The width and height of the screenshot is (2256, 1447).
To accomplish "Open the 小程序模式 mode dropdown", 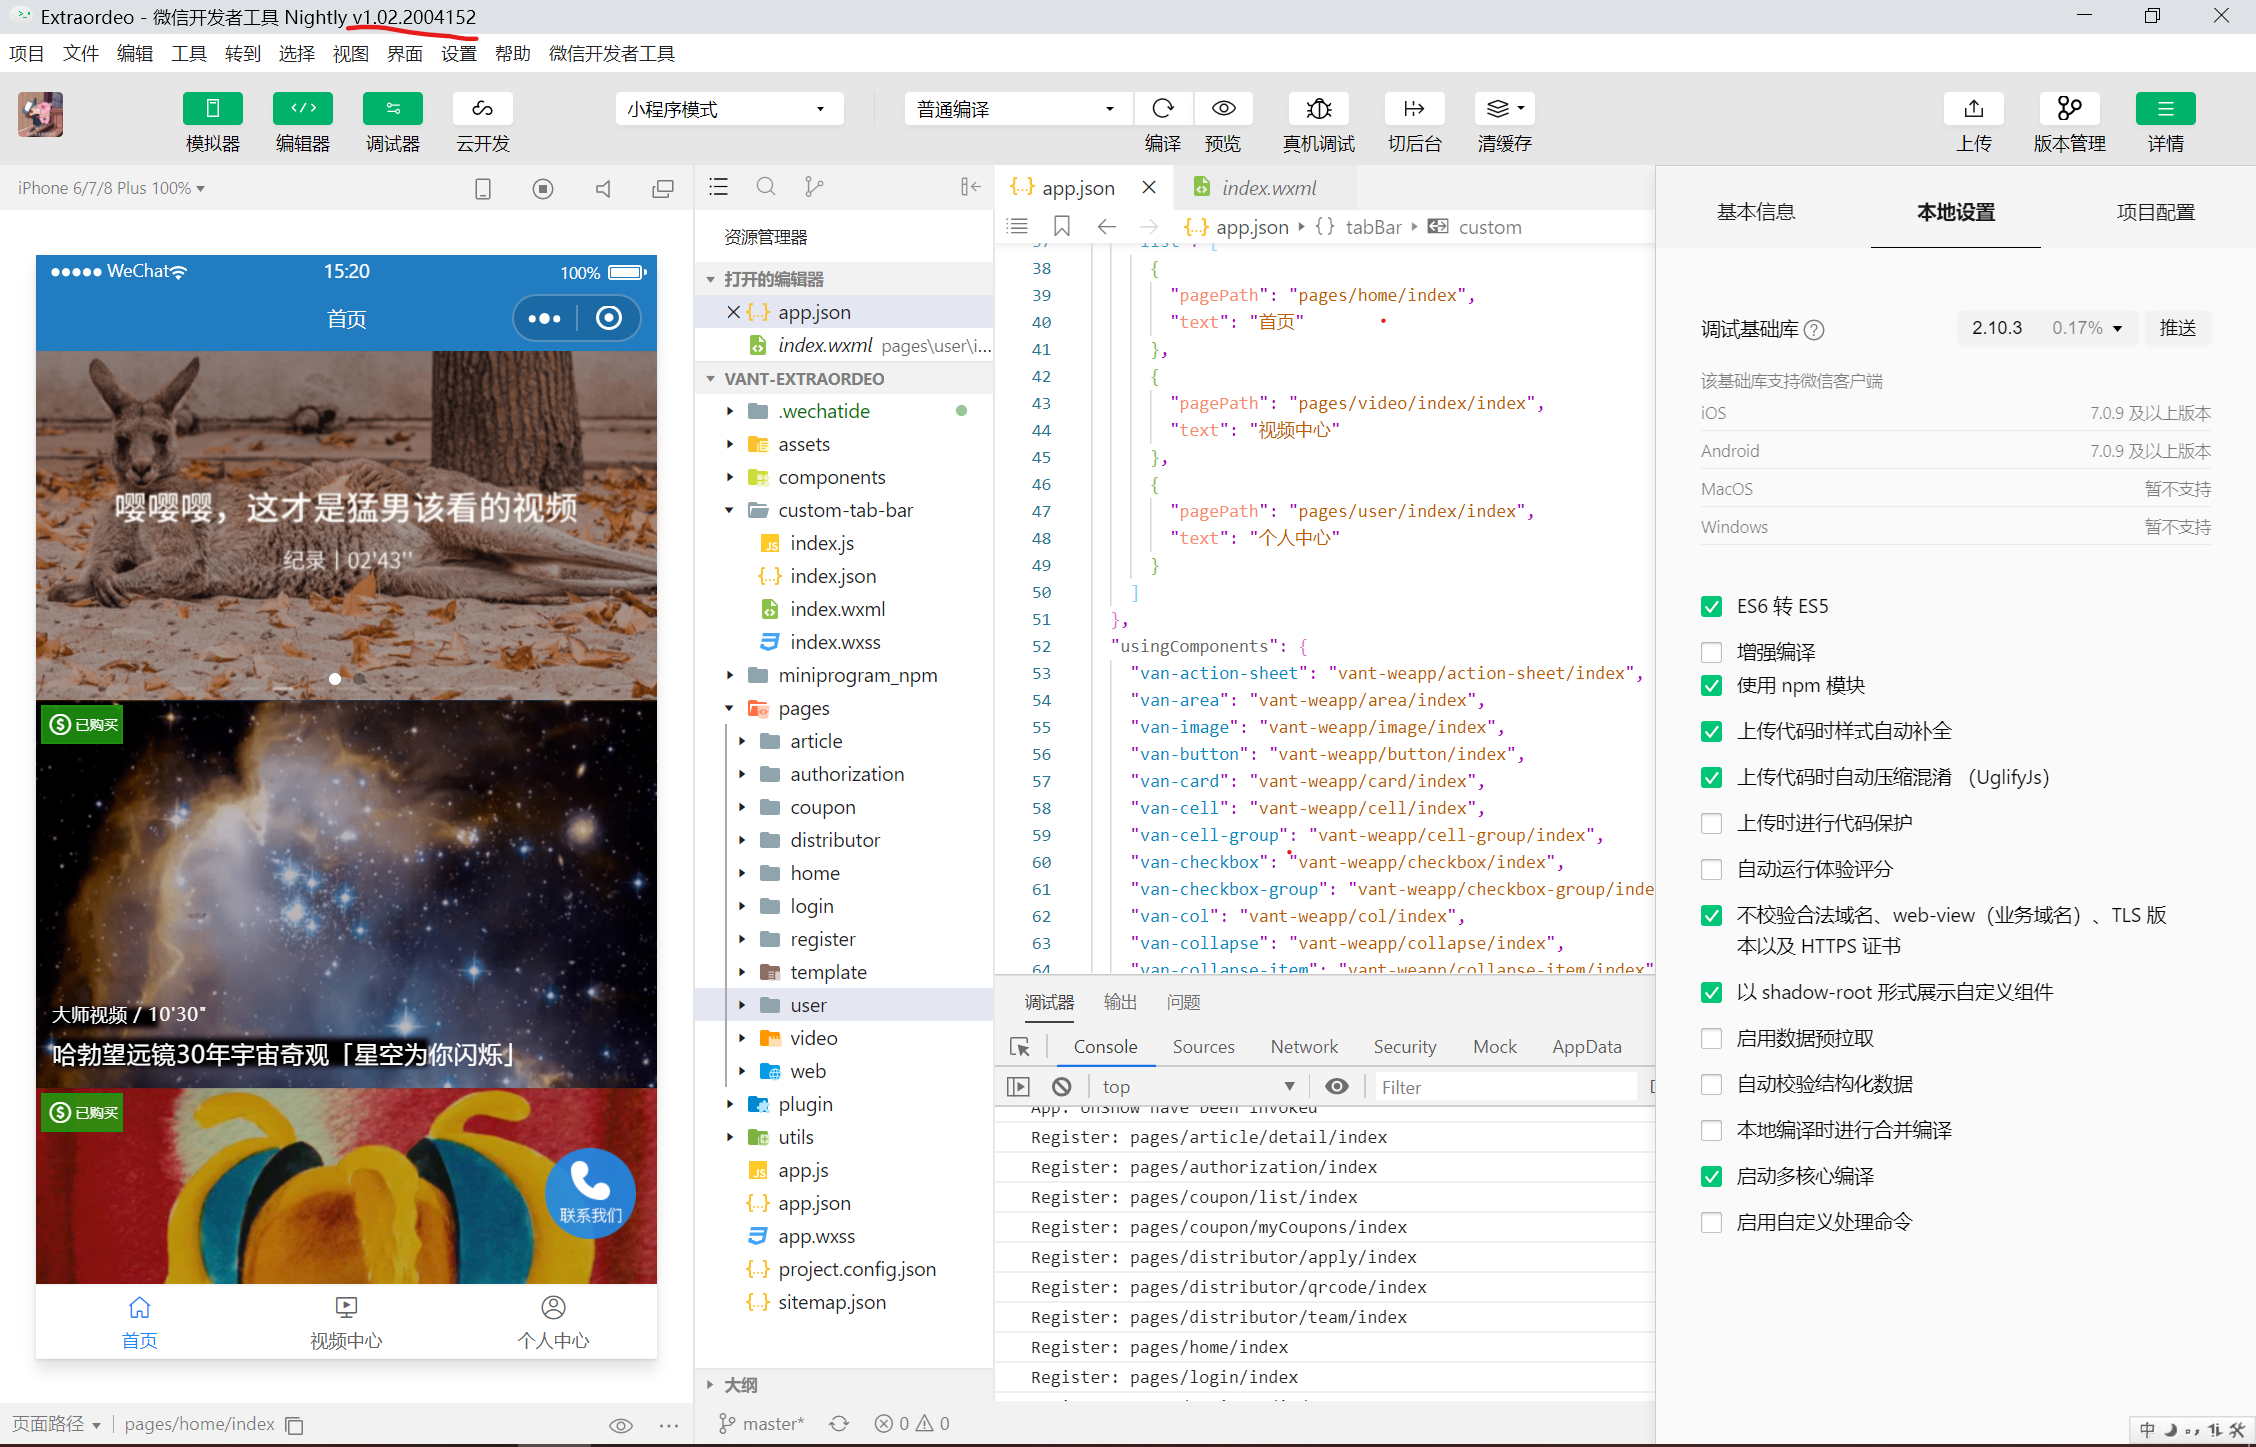I will point(728,109).
